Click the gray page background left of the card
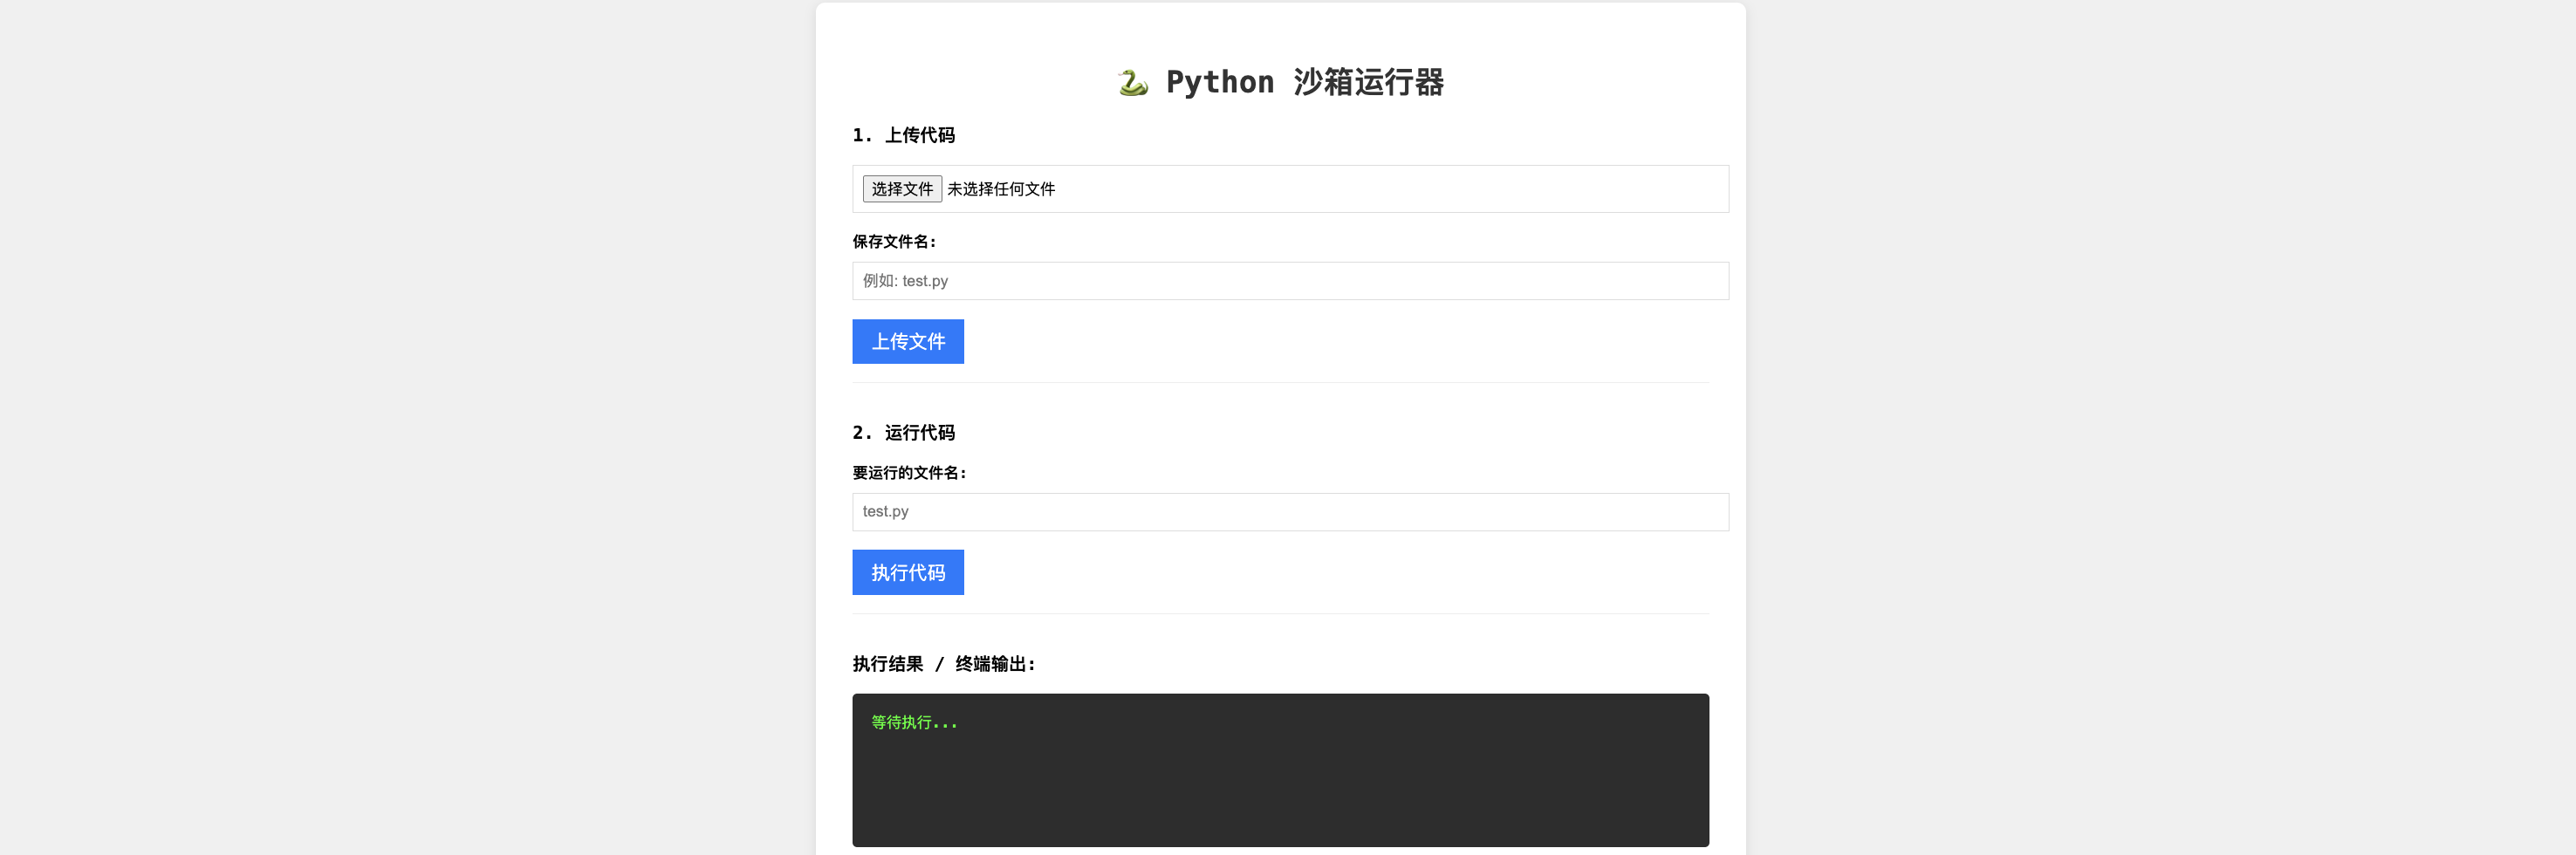This screenshot has width=2576, height=855. [x=400, y=430]
